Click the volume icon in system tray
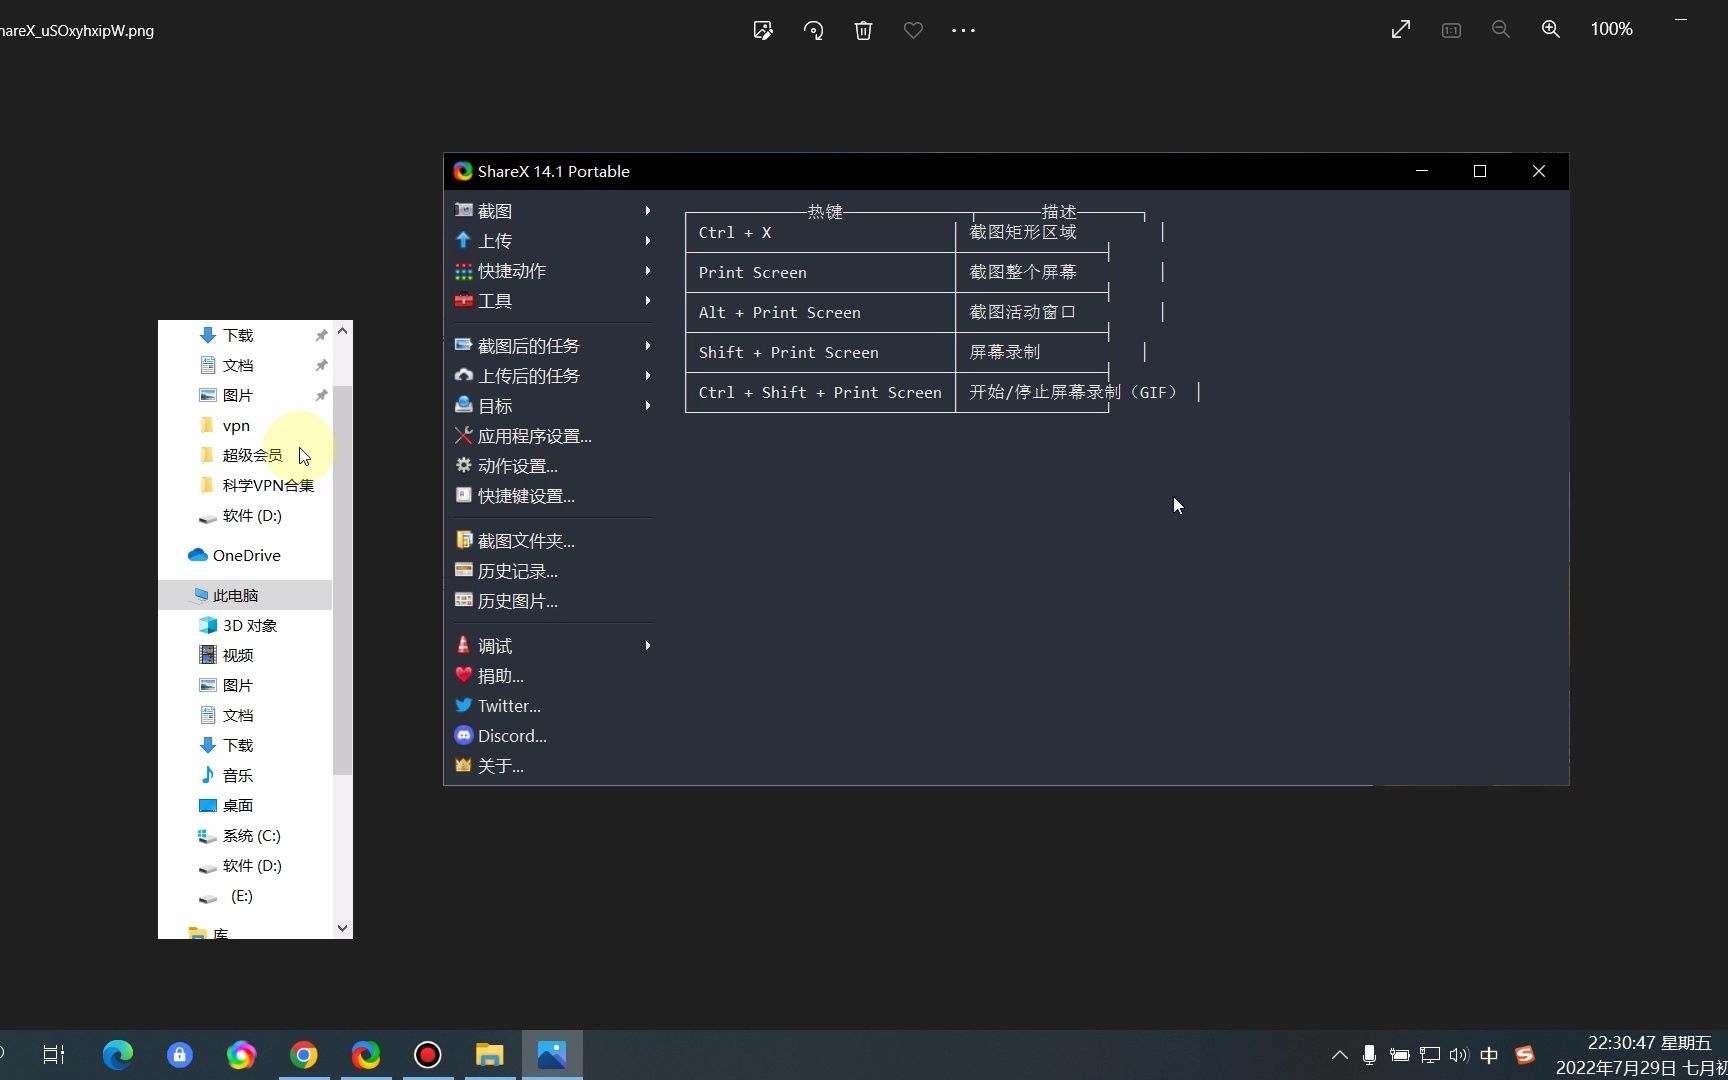This screenshot has height=1080, width=1728. coord(1459,1055)
